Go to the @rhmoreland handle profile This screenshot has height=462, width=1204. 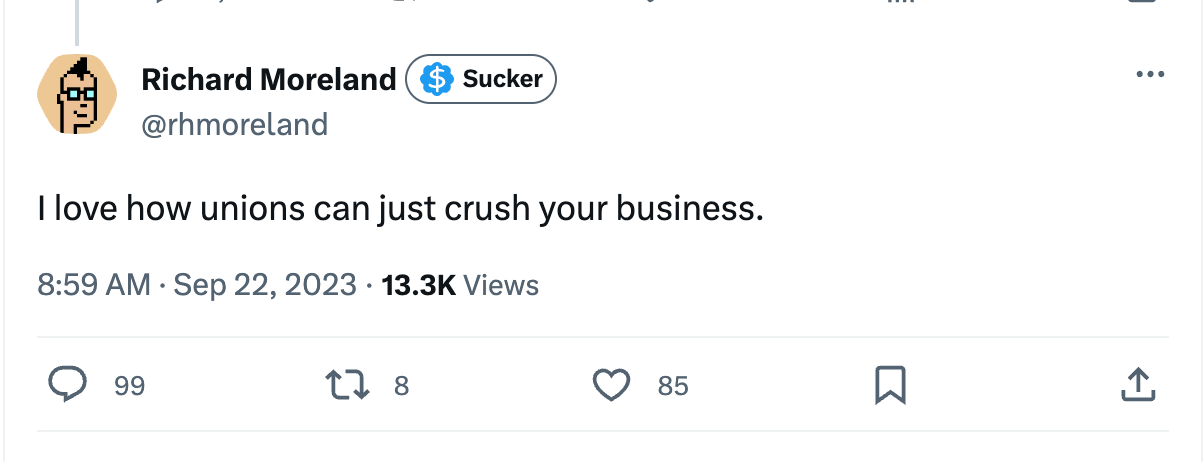[235, 124]
